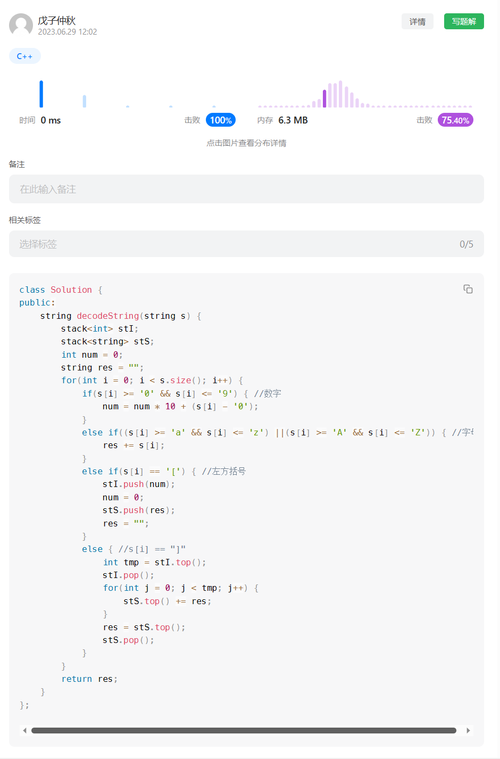
Task: Click the right scroll arrow under the code
Action: coord(468,730)
